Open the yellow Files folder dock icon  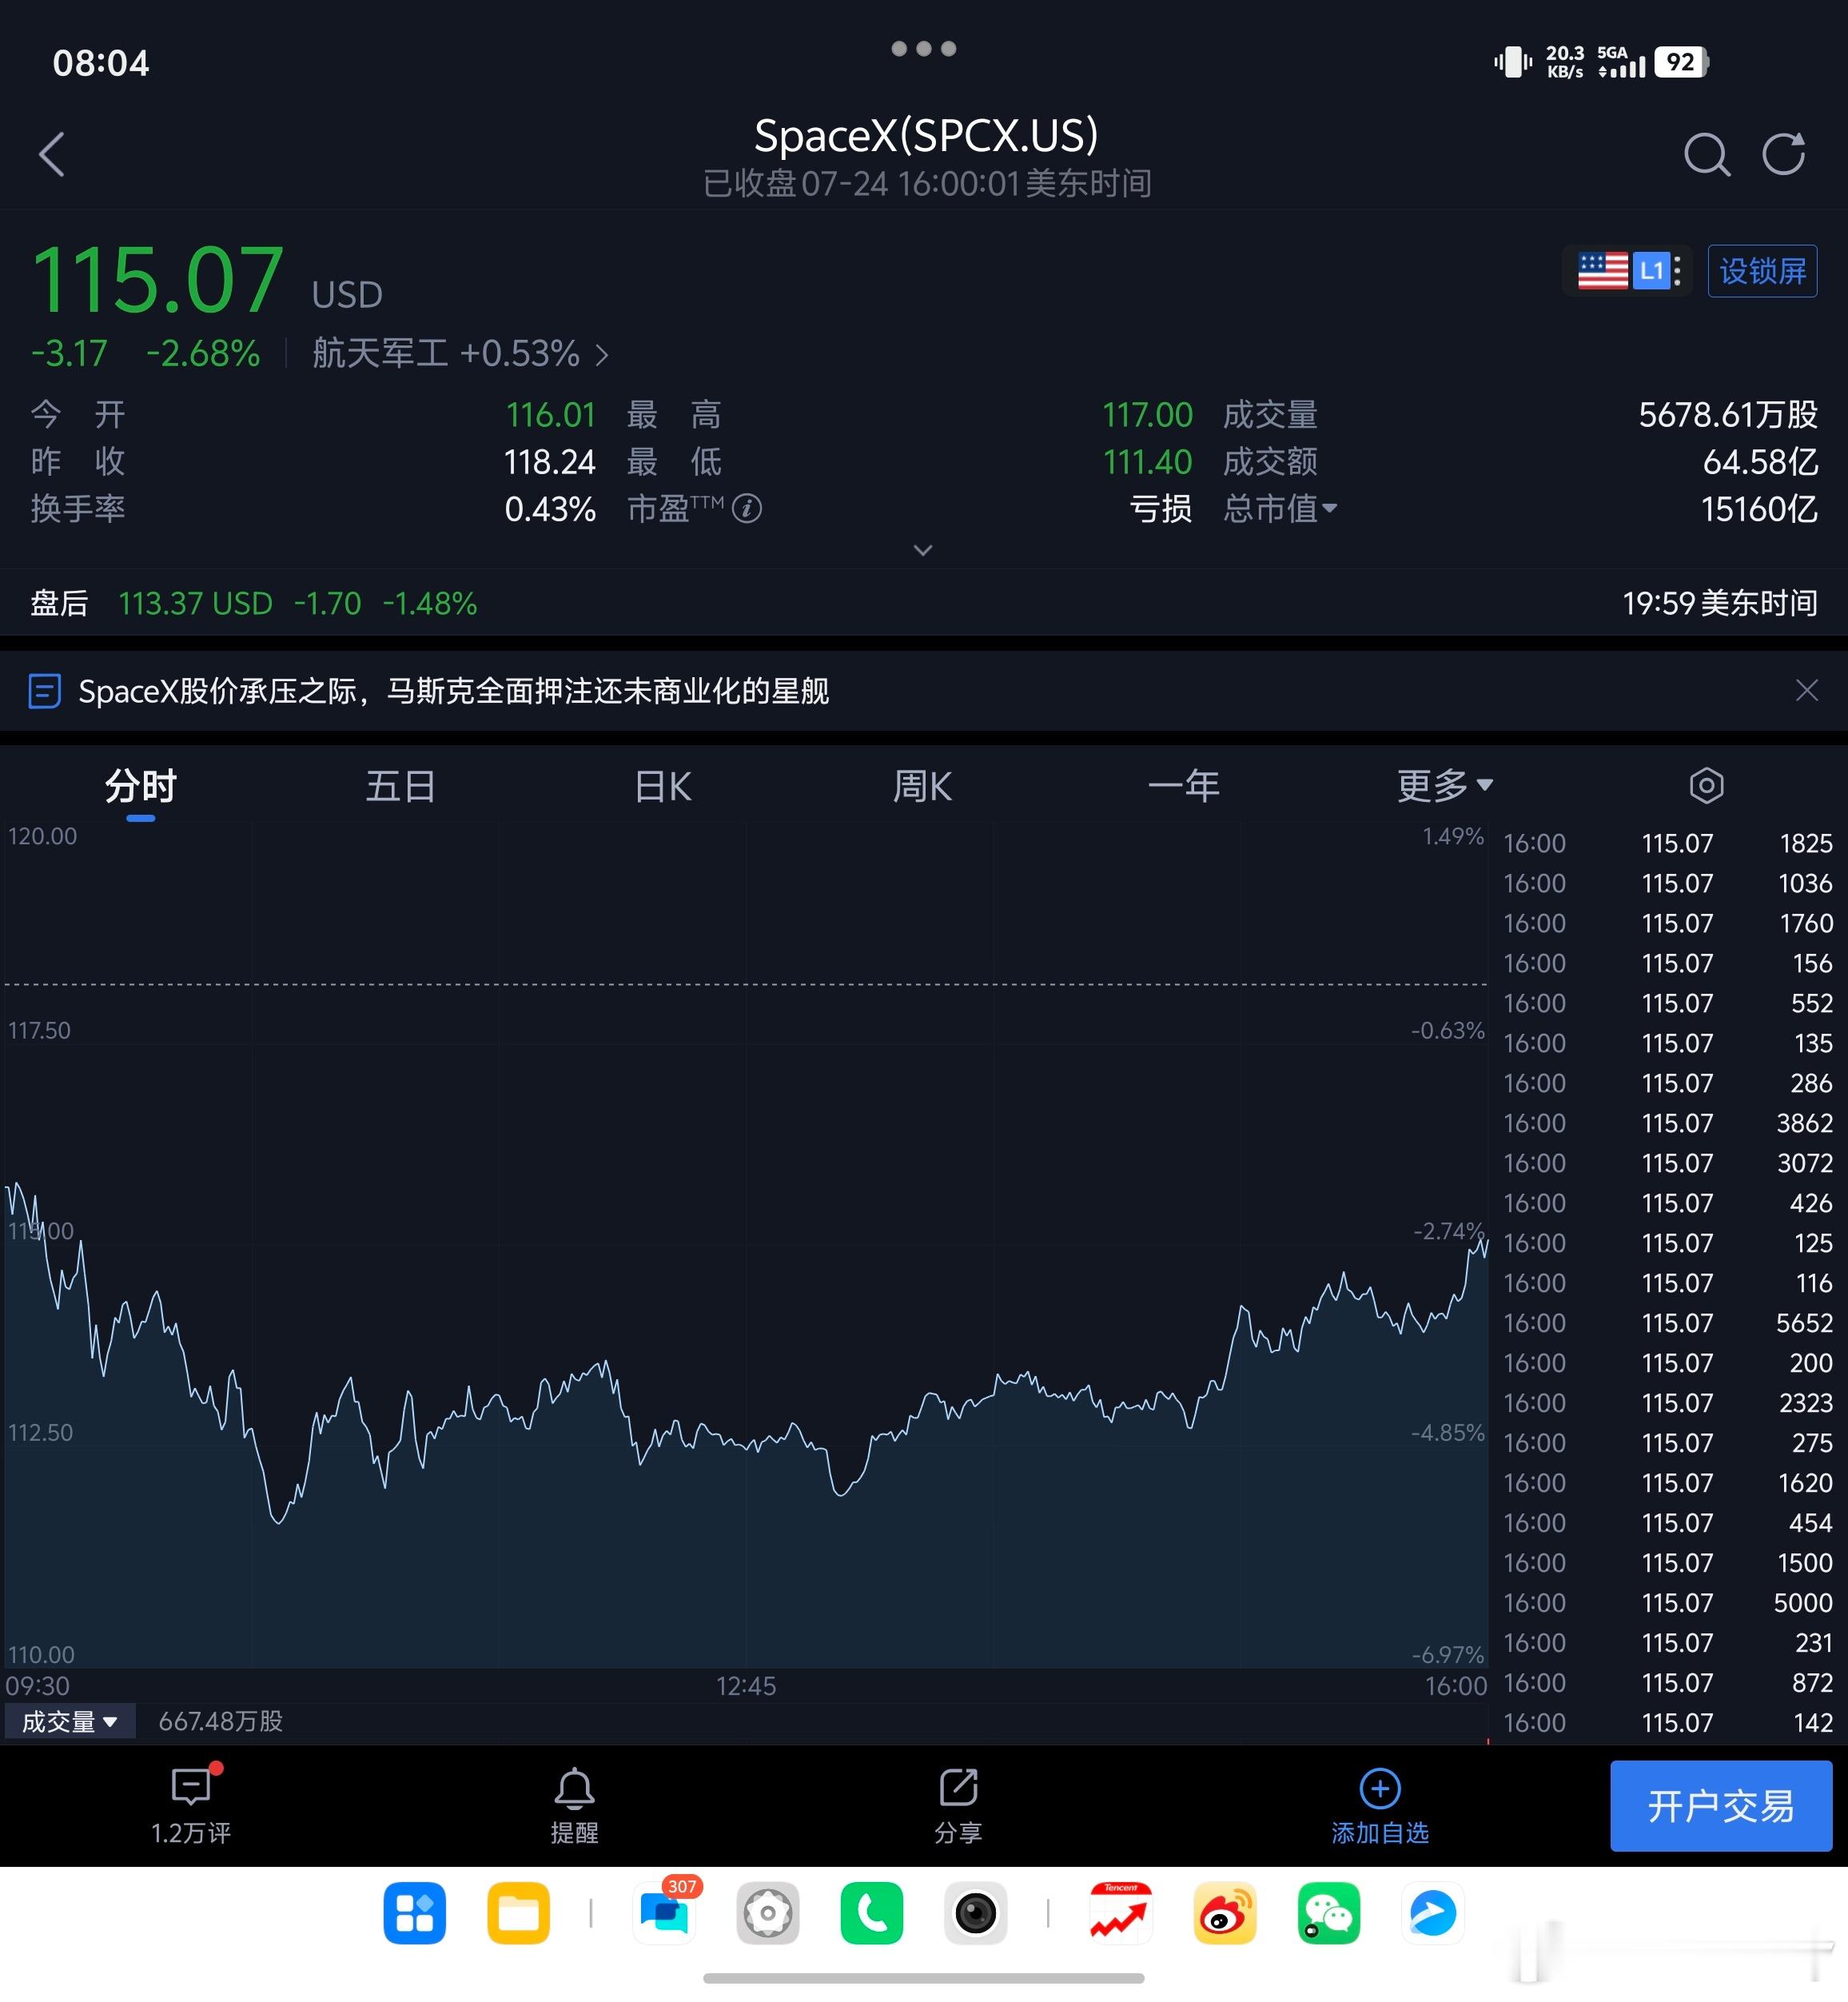[518, 1913]
